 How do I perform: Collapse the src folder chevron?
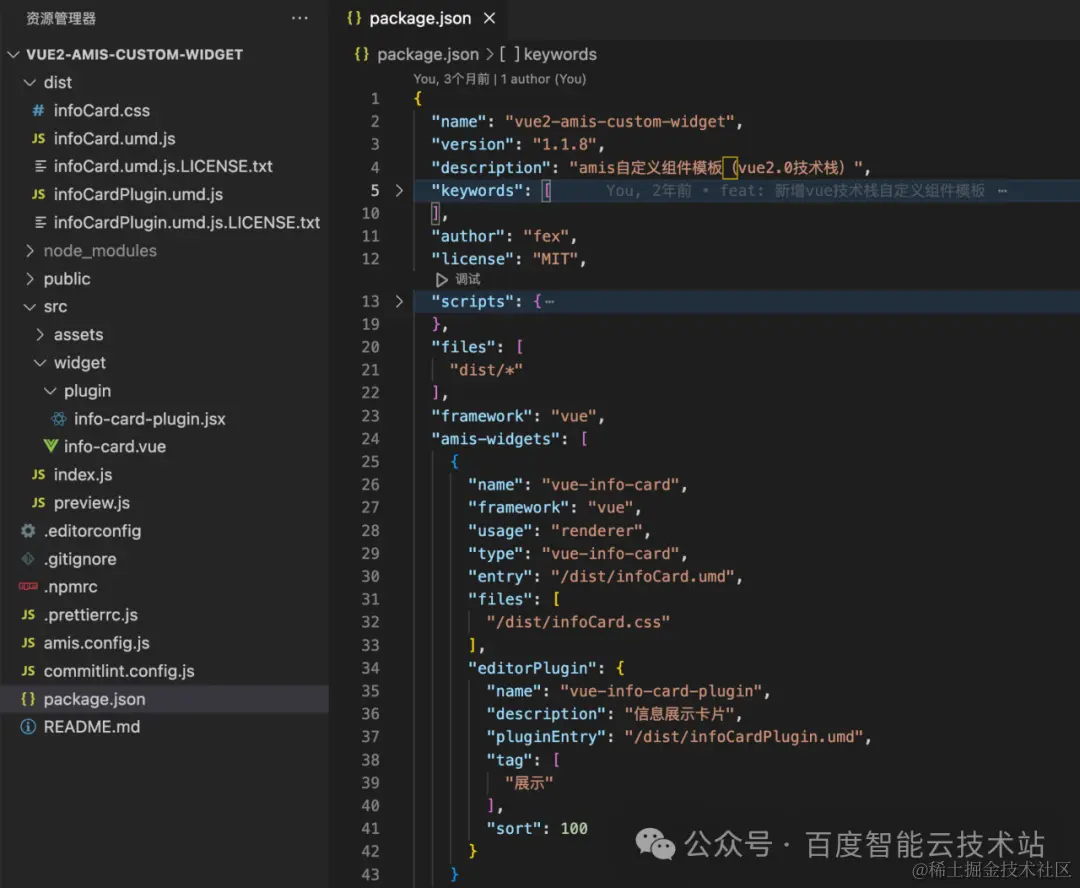30,307
